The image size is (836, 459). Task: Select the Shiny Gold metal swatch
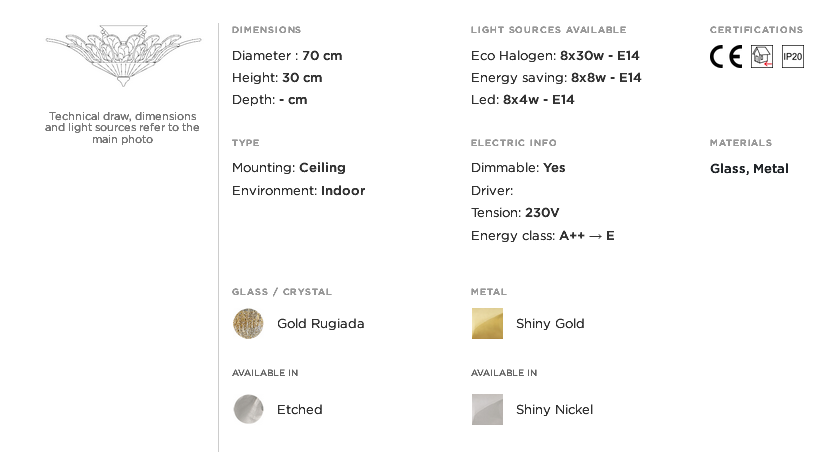(x=487, y=324)
